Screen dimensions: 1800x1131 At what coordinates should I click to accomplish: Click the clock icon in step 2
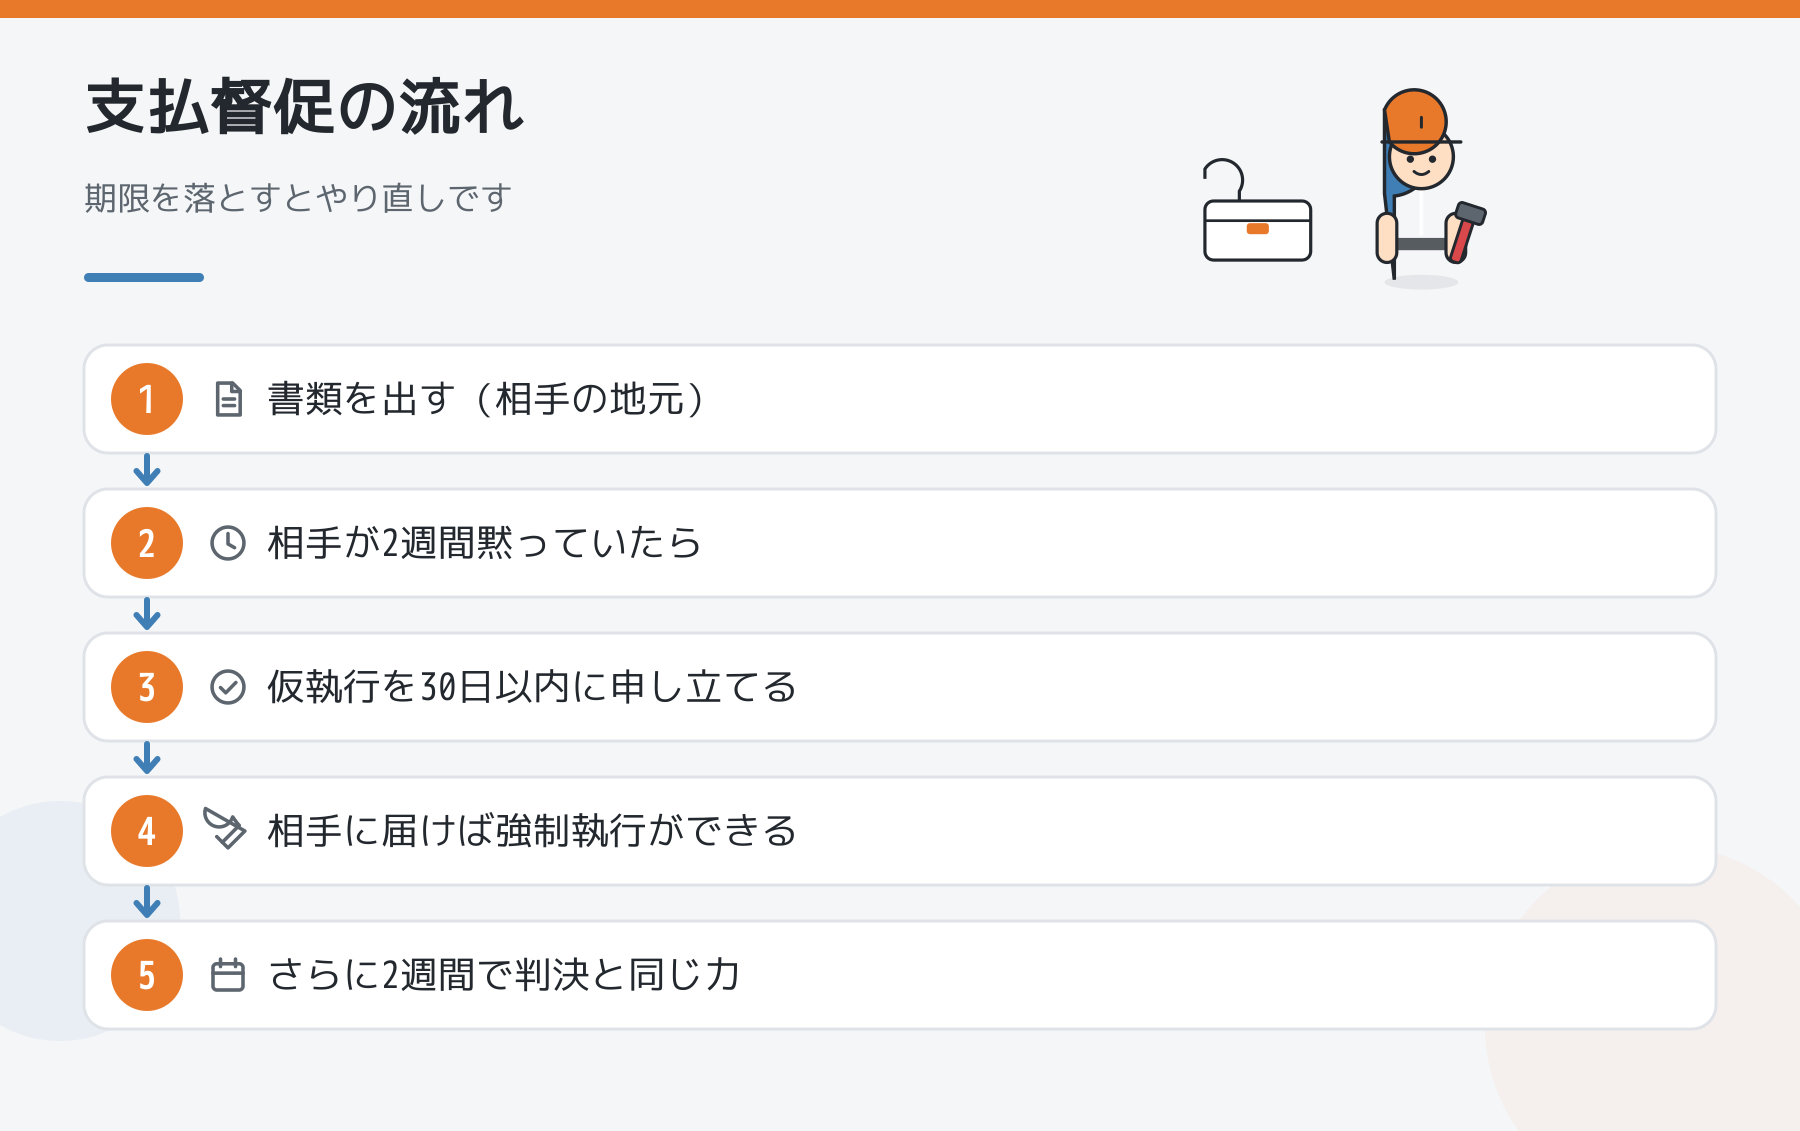[228, 543]
